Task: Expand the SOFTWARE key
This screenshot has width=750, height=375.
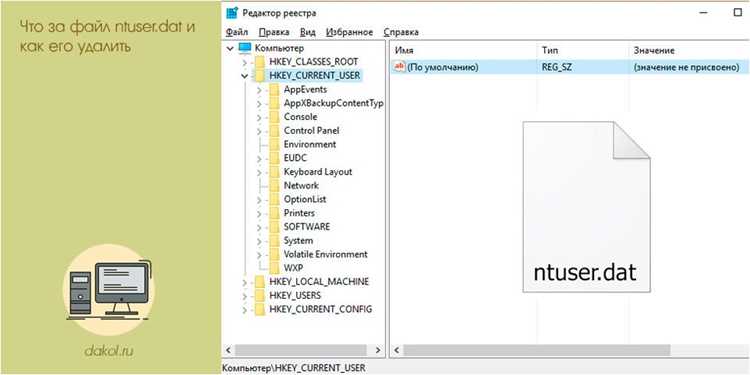Action: (259, 227)
